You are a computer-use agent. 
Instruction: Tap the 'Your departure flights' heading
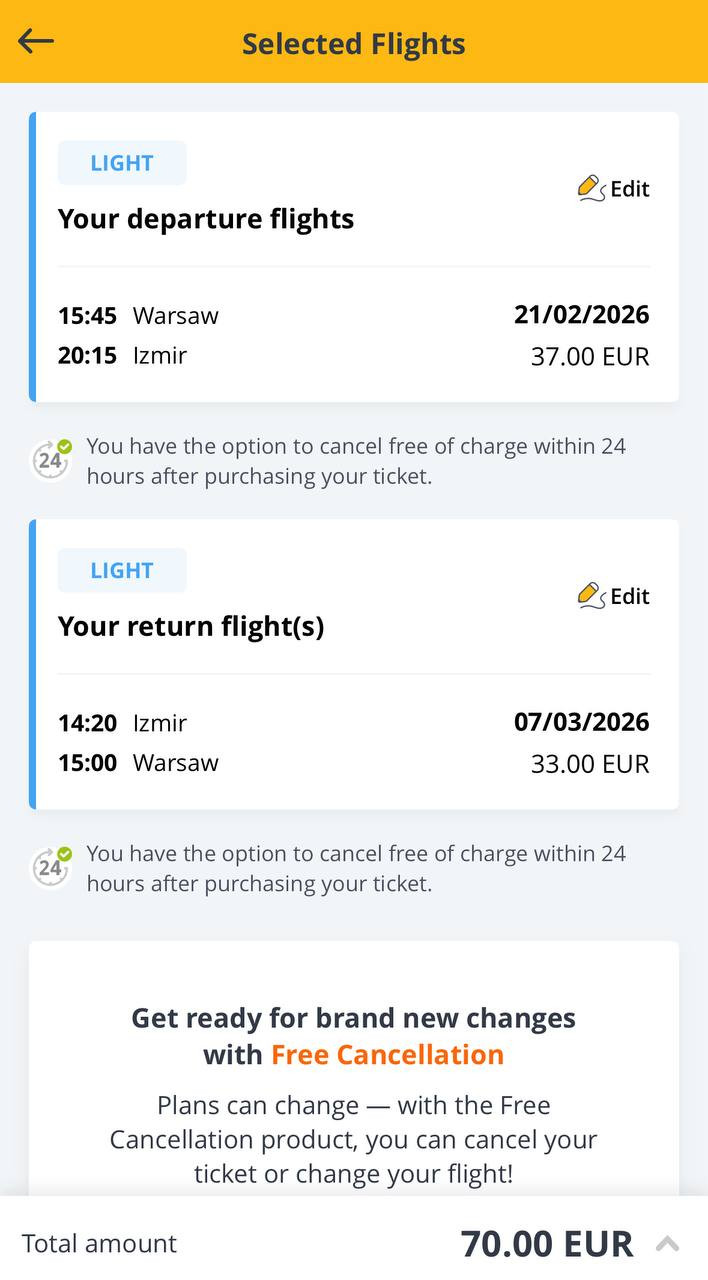click(206, 219)
